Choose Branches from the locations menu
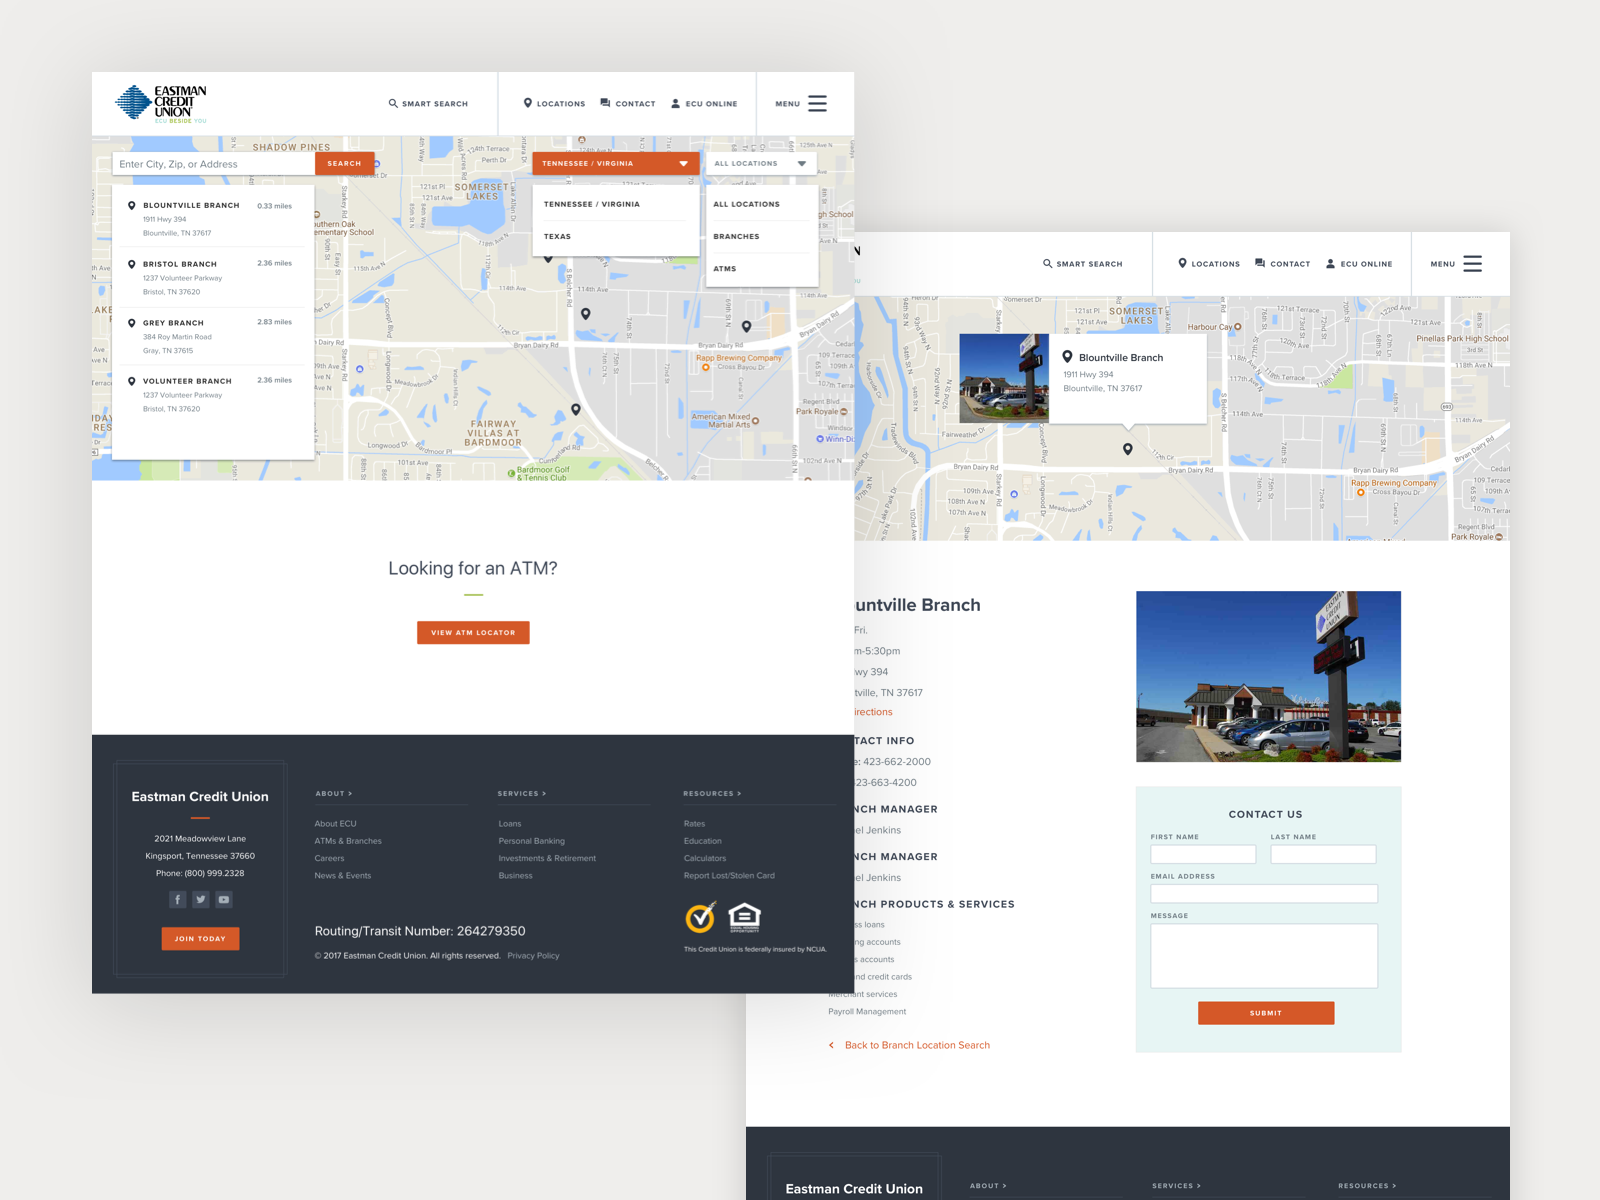This screenshot has height=1200, width=1600. pyautogui.click(x=736, y=236)
